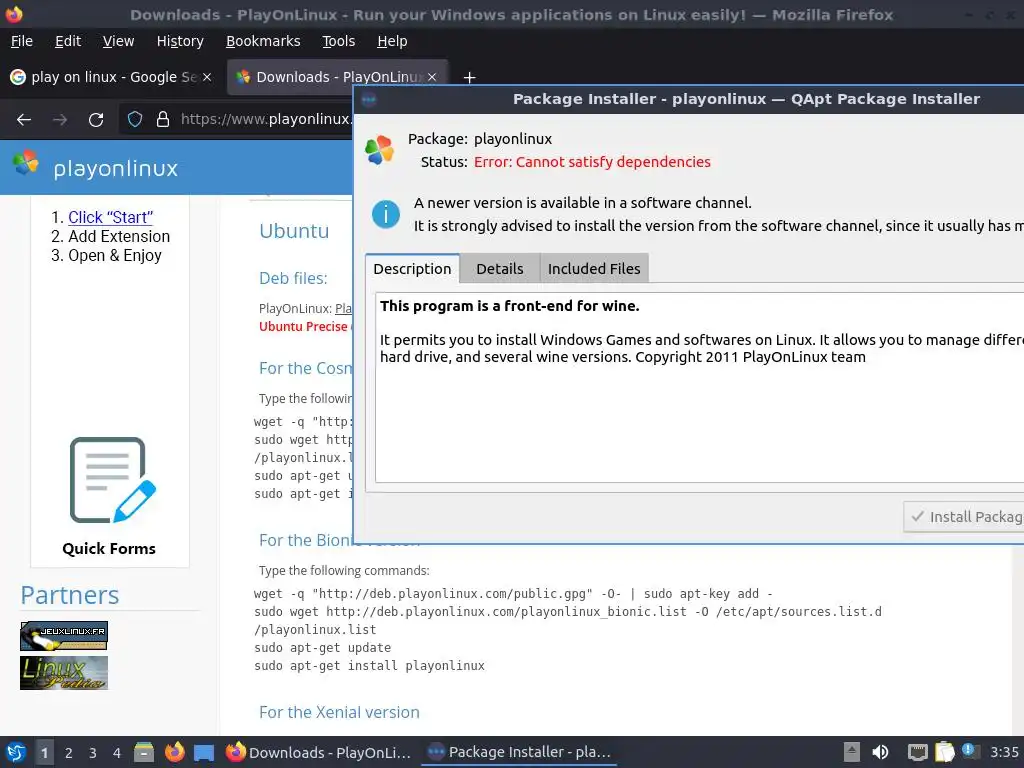This screenshot has width=1024, height=768.
Task: Click the 'Error: Cannot satisfy dependencies' status text
Action: click(x=592, y=162)
